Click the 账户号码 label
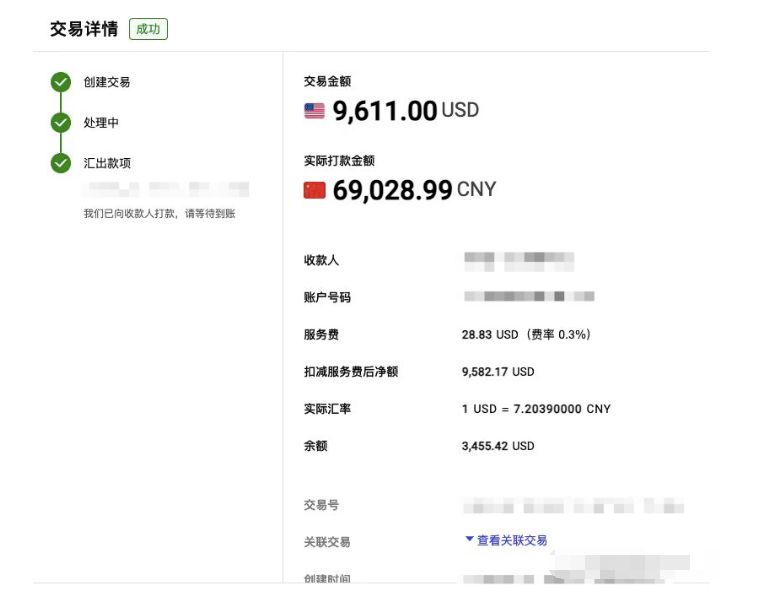The image size is (764, 609). pos(327,297)
